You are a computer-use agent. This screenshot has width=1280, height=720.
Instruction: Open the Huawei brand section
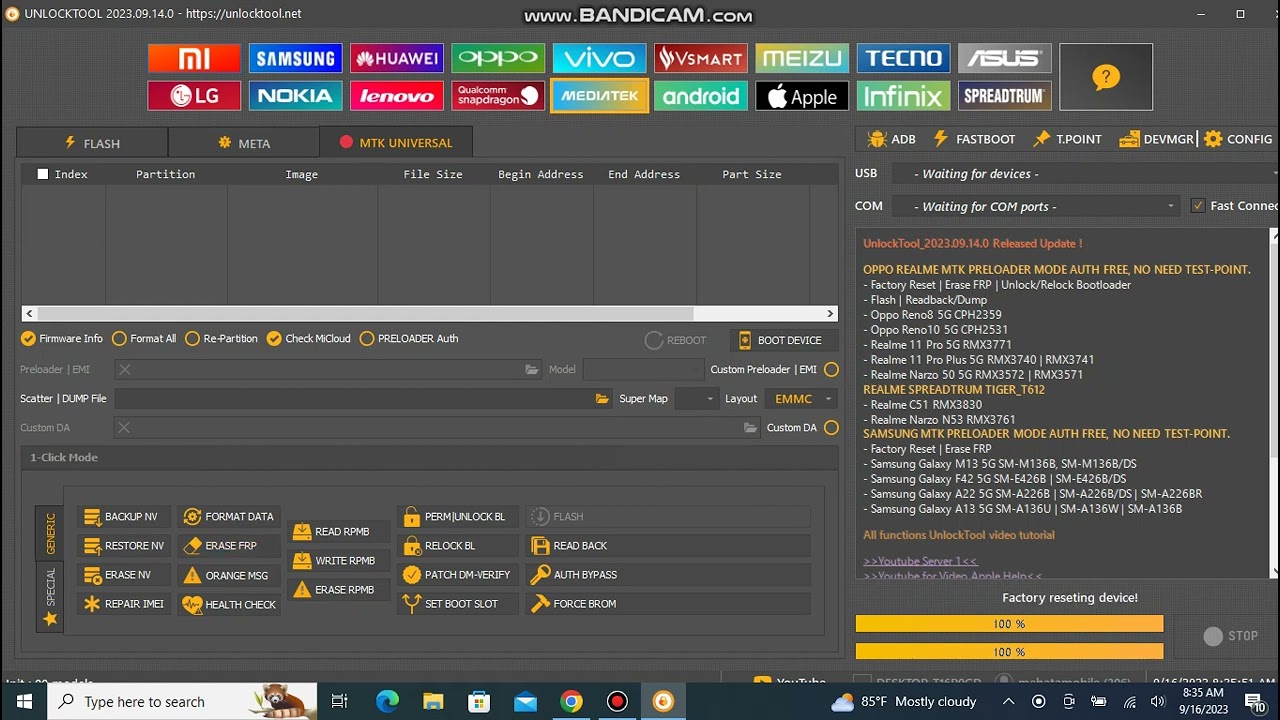click(x=397, y=58)
